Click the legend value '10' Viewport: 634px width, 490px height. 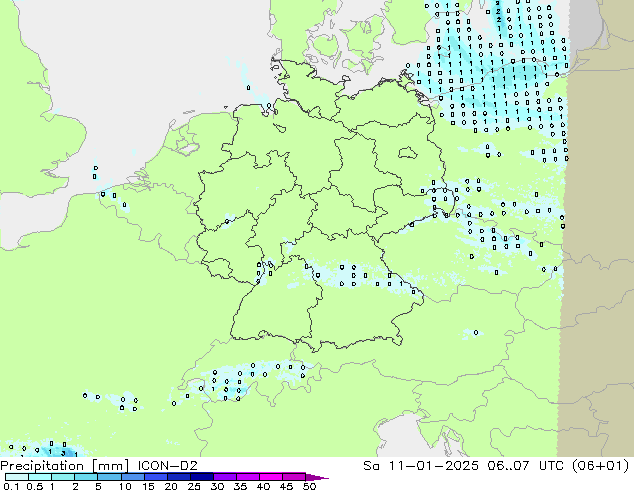click(125, 486)
